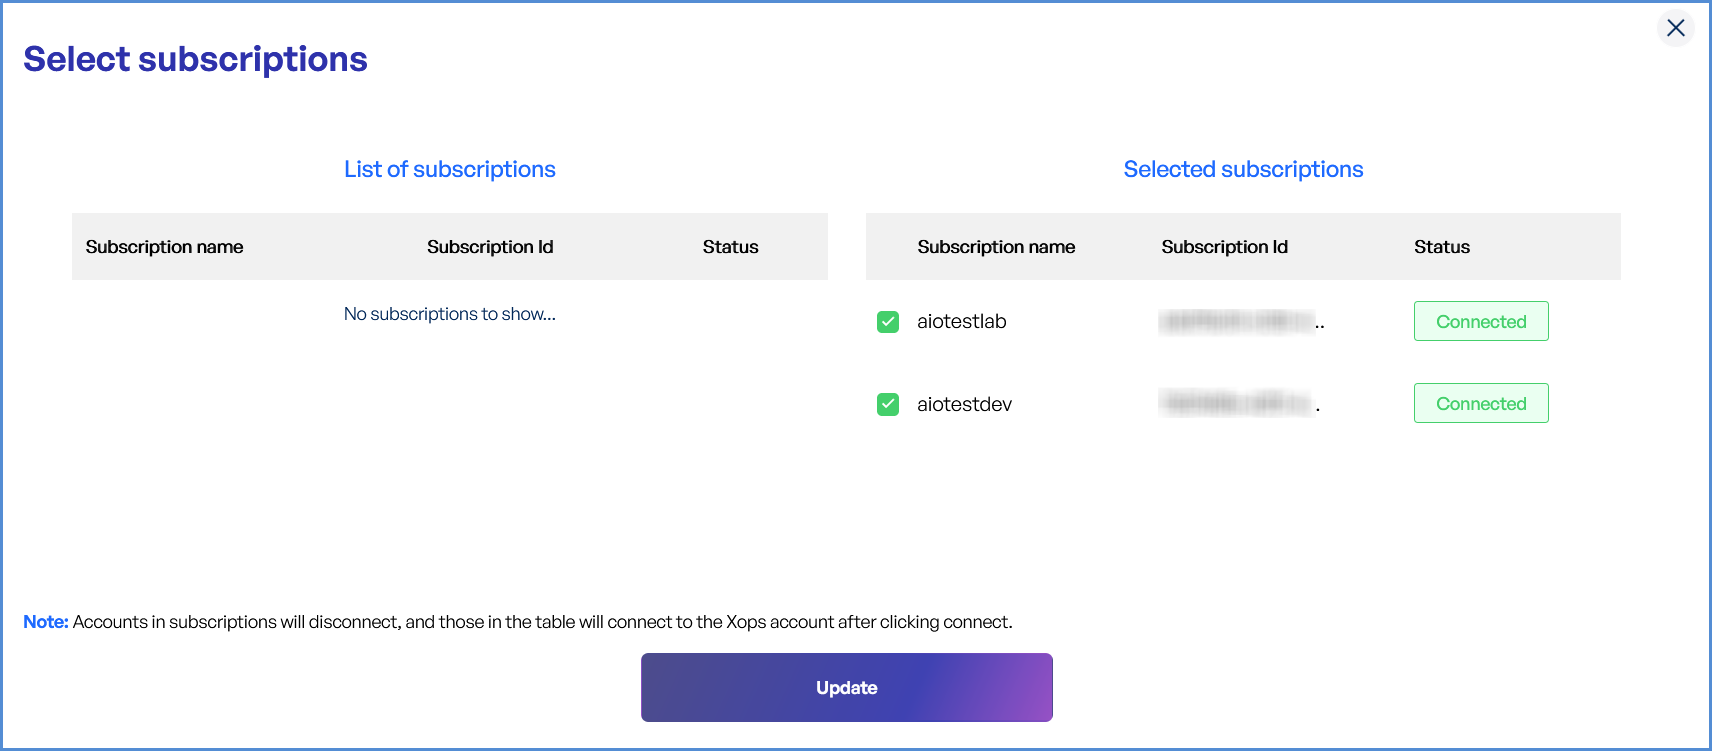Viewport: 1712px width, 751px height.
Task: Click Status header in left table
Action: [730, 247]
